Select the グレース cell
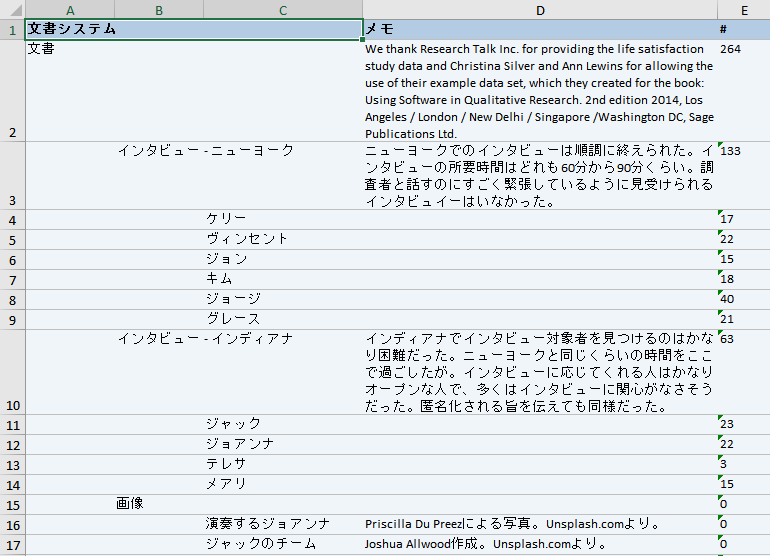The width and height of the screenshot is (770, 556). [283, 320]
